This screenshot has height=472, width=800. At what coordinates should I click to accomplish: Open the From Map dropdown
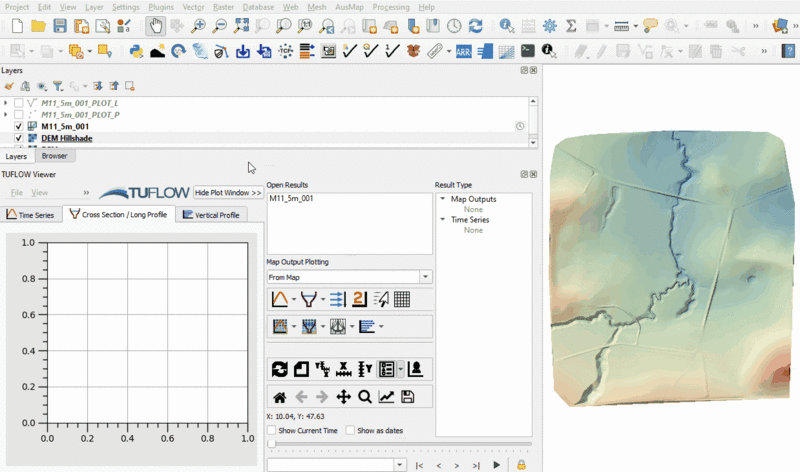[426, 277]
